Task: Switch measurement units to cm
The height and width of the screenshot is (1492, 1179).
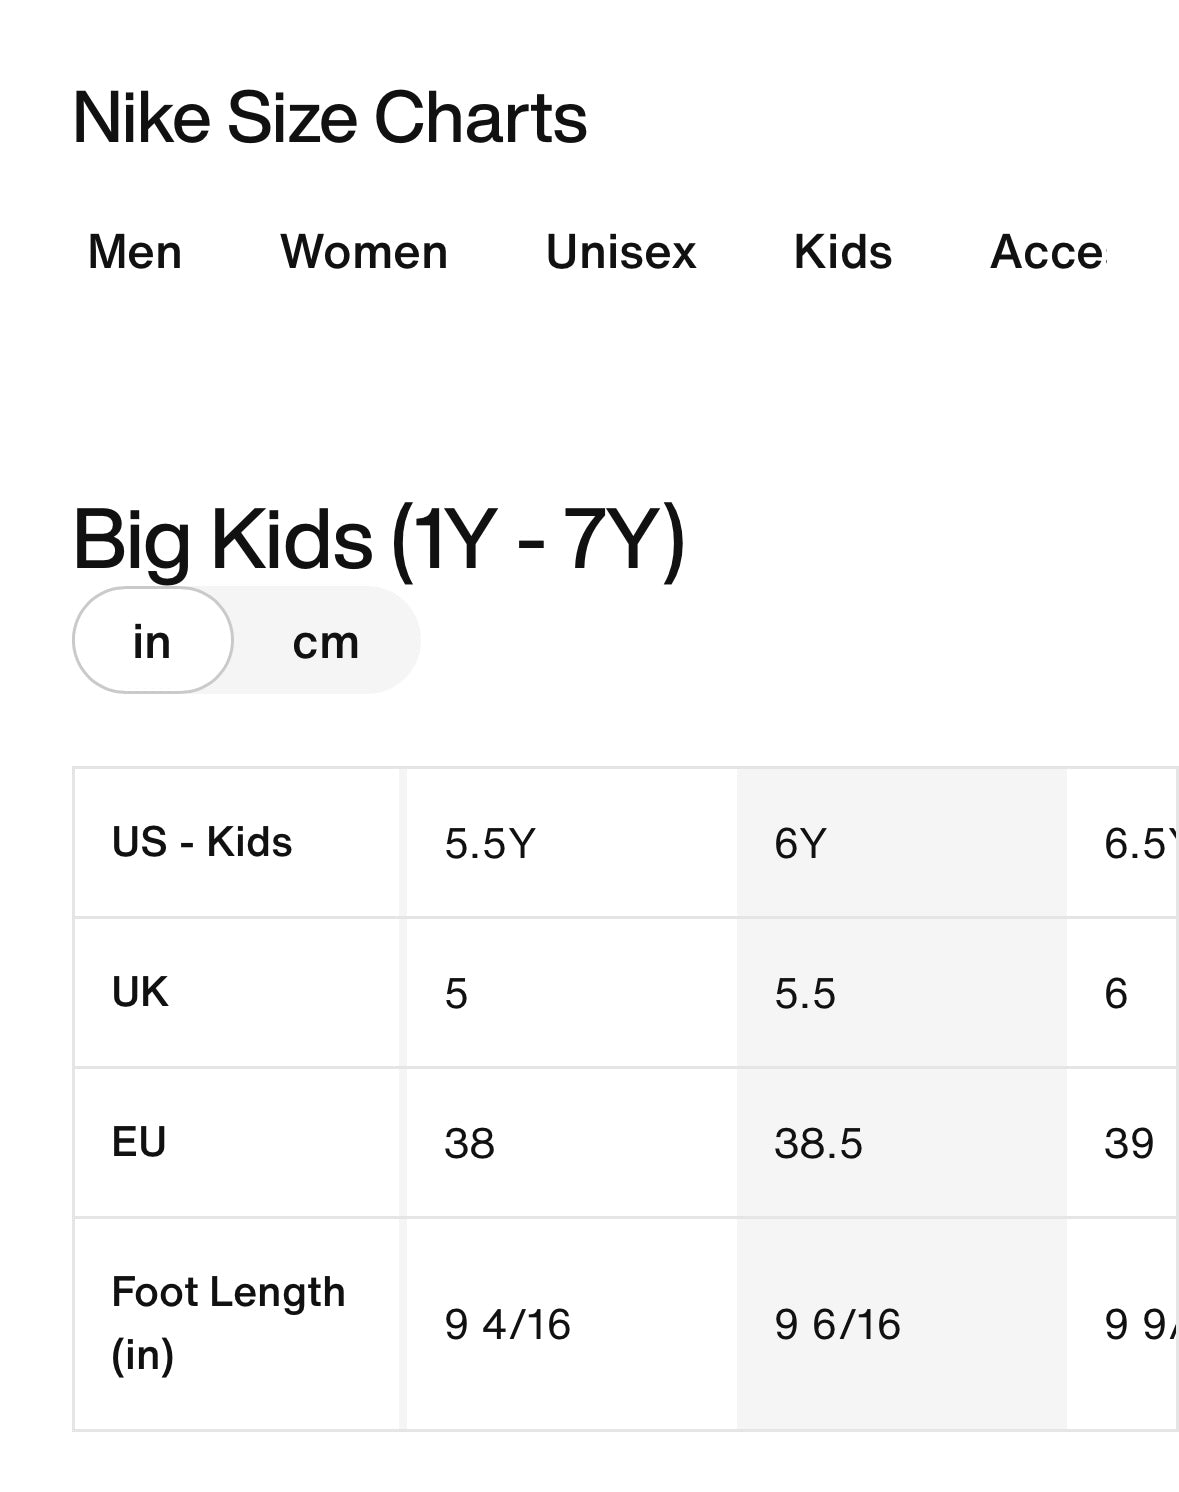Action: point(325,641)
